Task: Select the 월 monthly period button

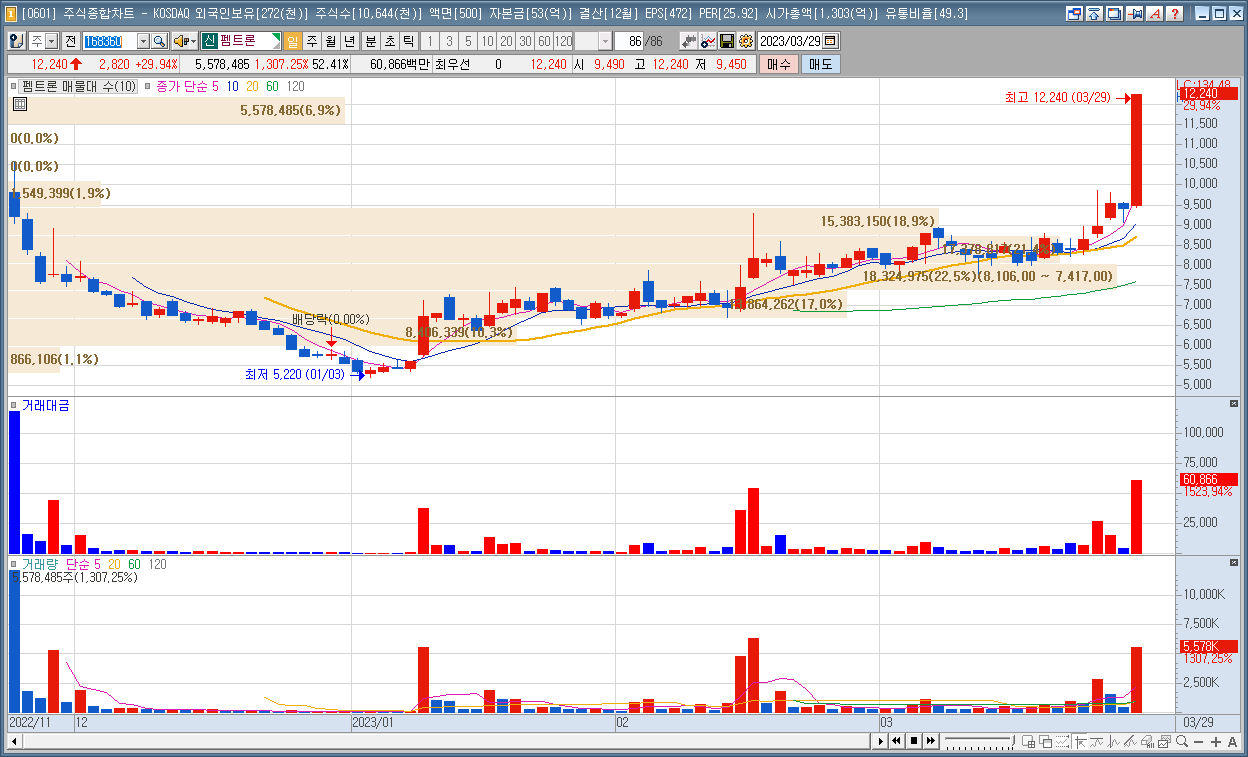Action: (331, 41)
